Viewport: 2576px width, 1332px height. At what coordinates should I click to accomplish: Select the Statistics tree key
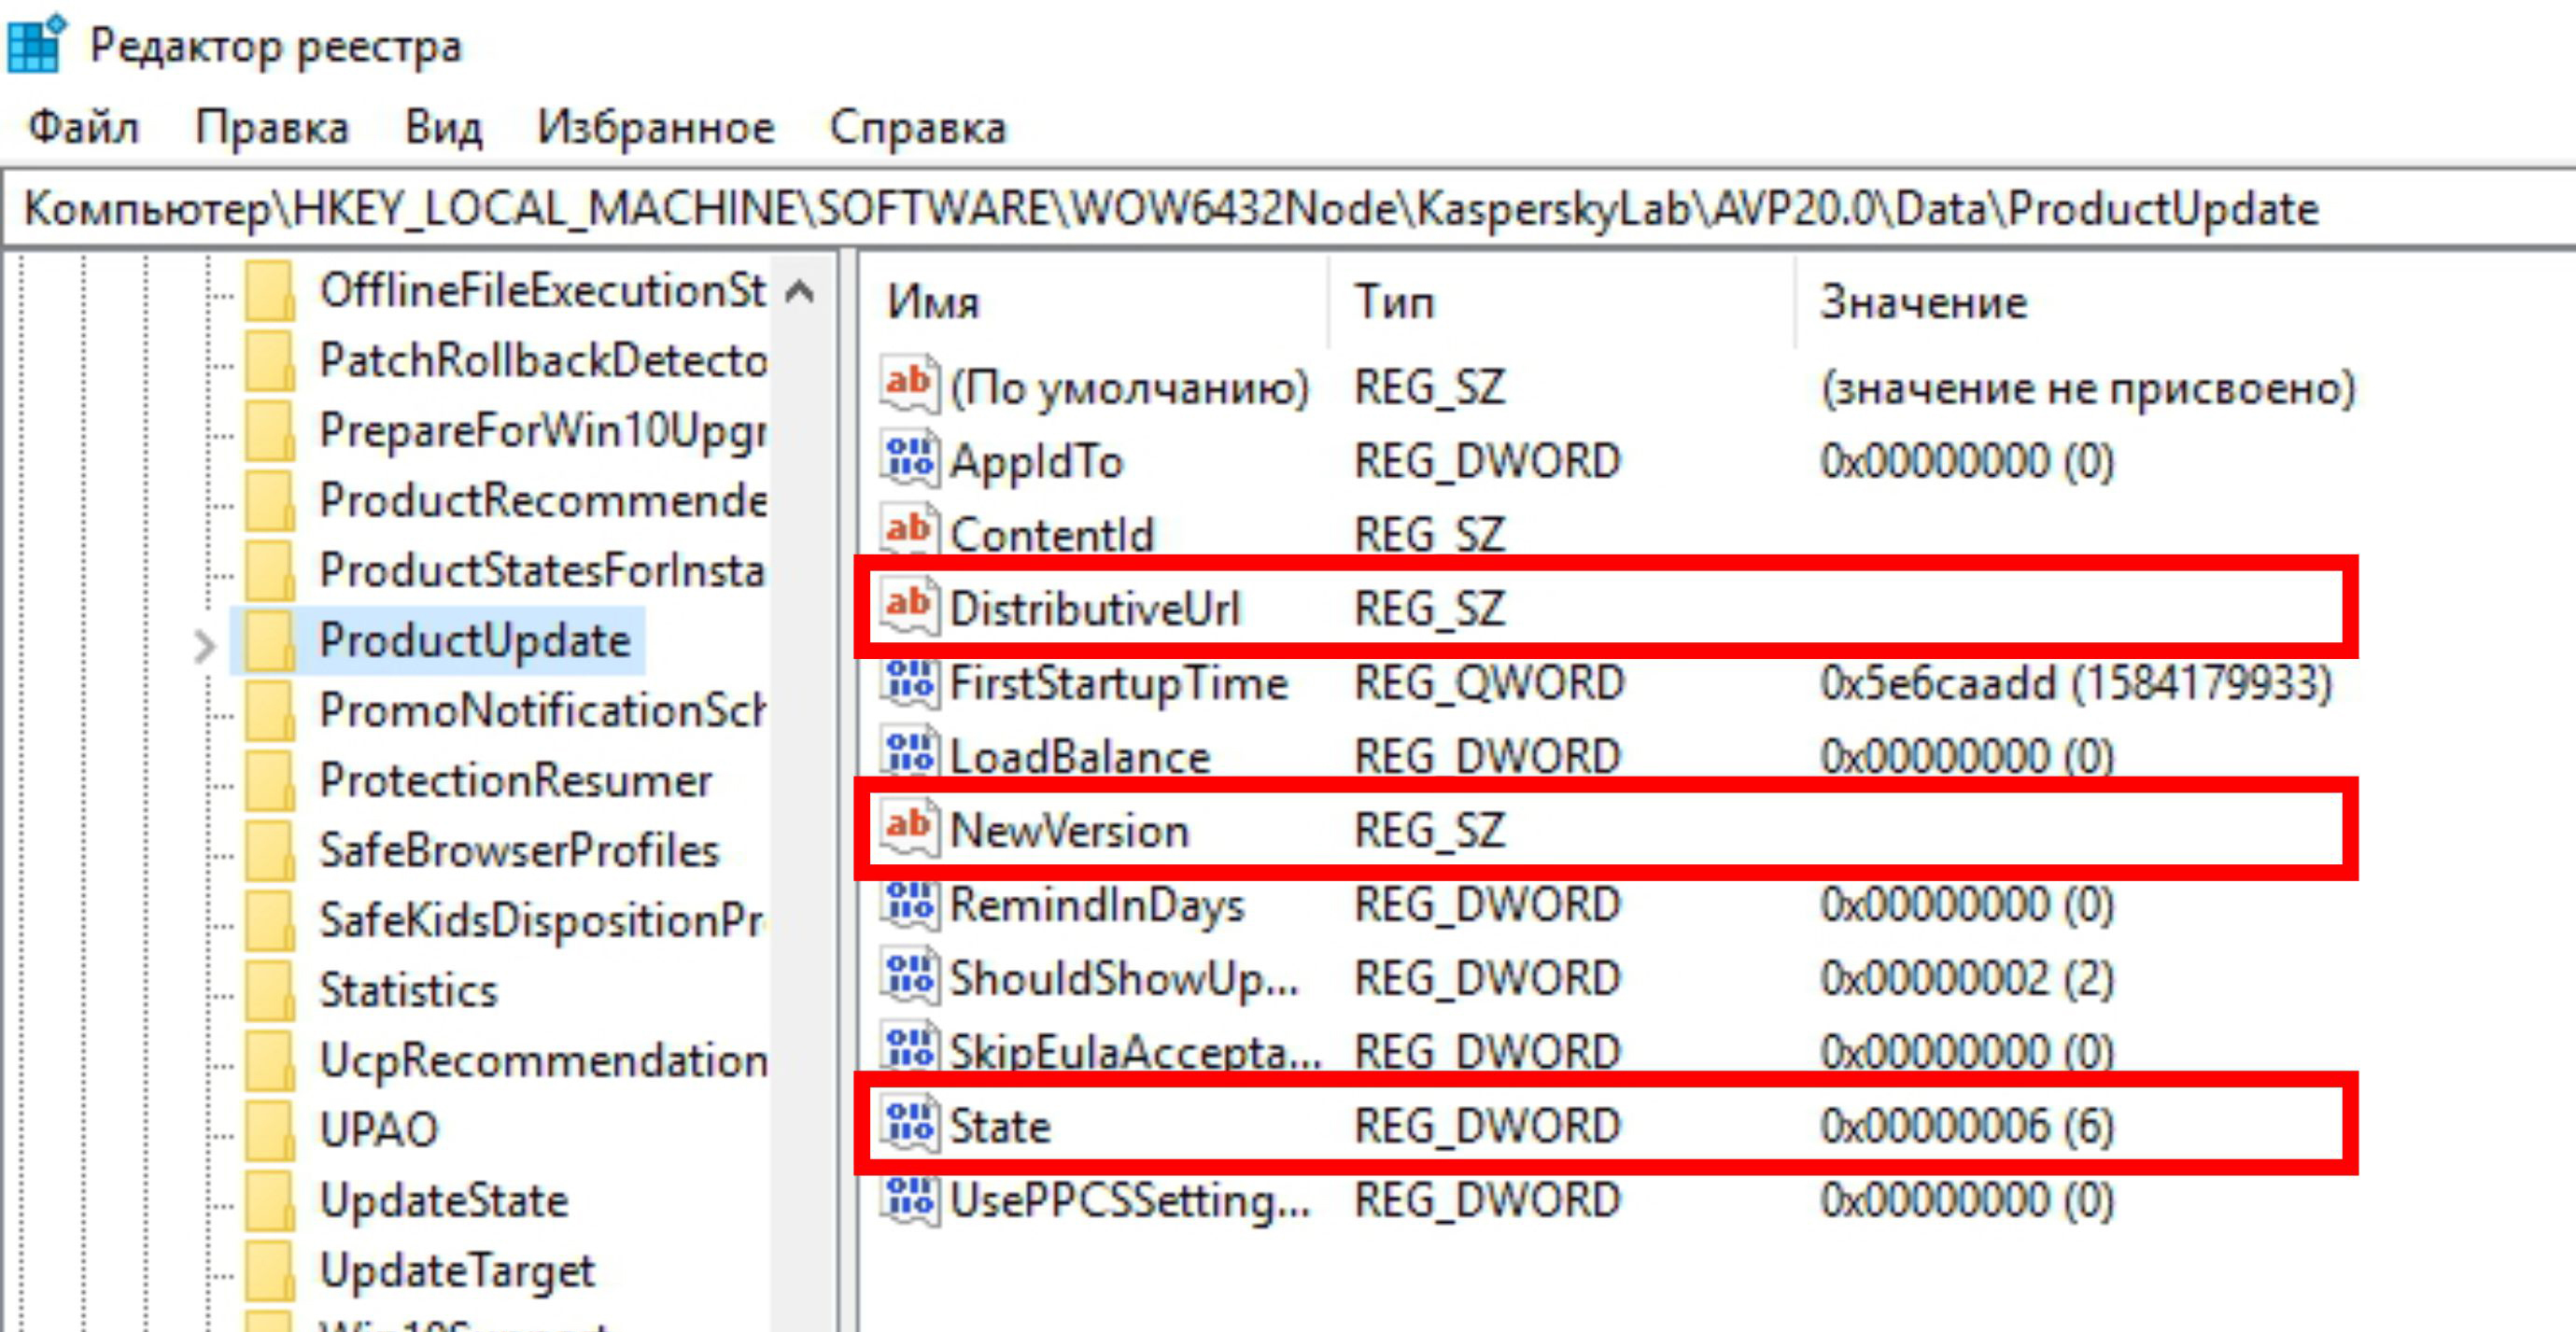[408, 991]
